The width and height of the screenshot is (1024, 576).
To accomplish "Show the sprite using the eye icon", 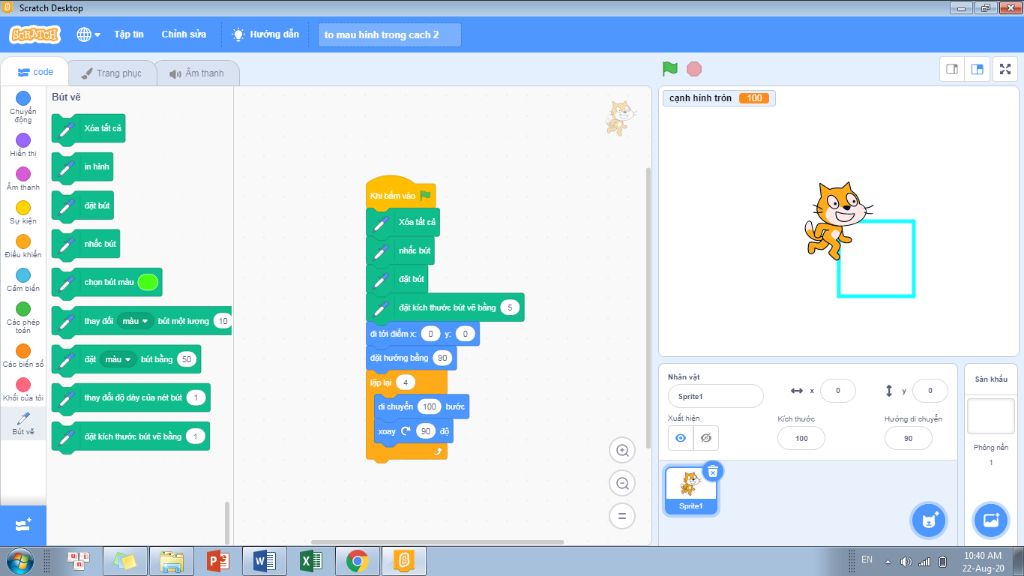I will 681,438.
